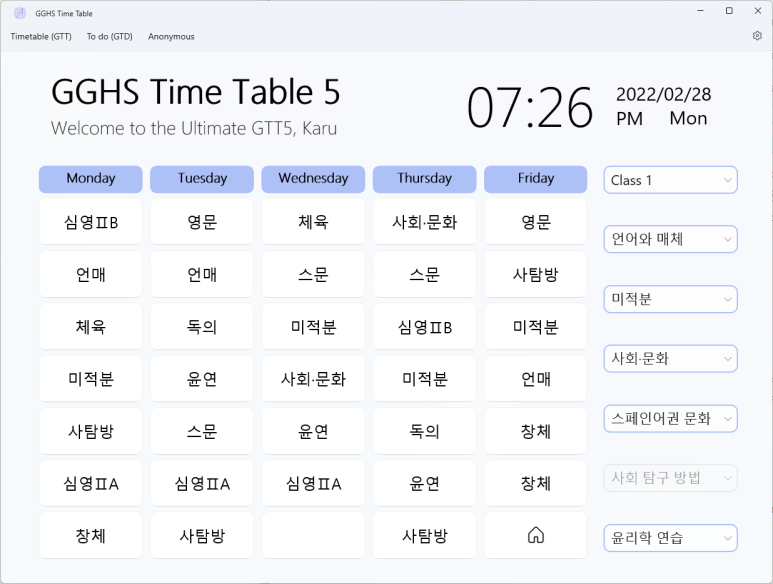Click Friday fourth period 언매 cell

pyautogui.click(x=536, y=378)
